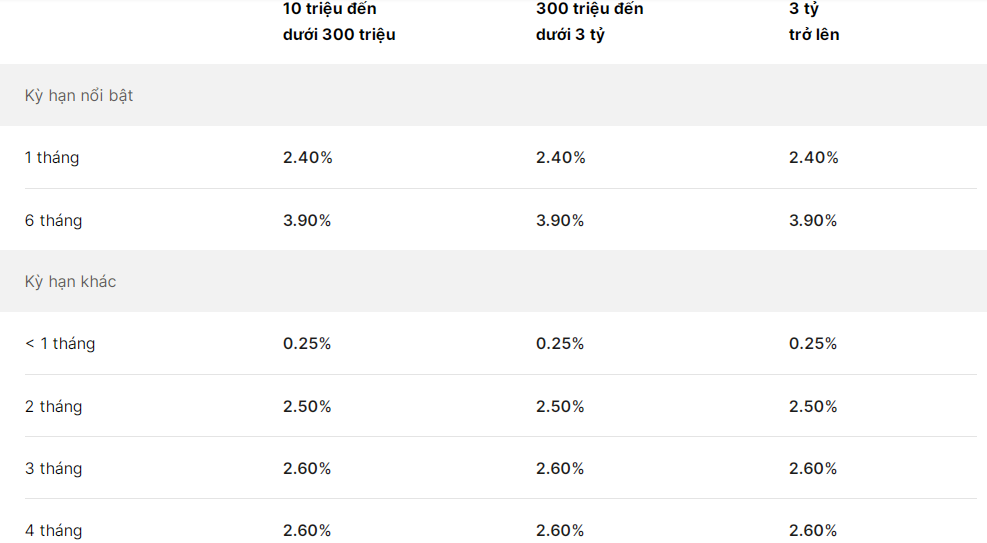This screenshot has width=987, height=543.
Task: Select 2 tháng rate for 10–300 triệu
Action: 307,407
